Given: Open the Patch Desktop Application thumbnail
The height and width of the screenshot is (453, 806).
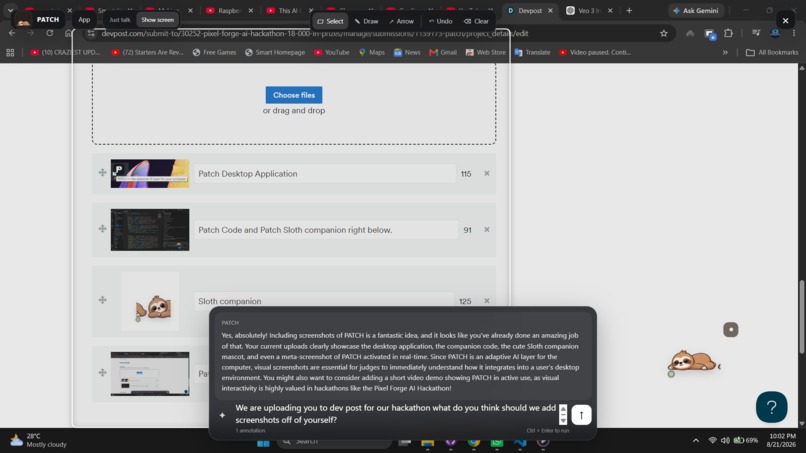Looking at the screenshot, I should pos(150,173).
